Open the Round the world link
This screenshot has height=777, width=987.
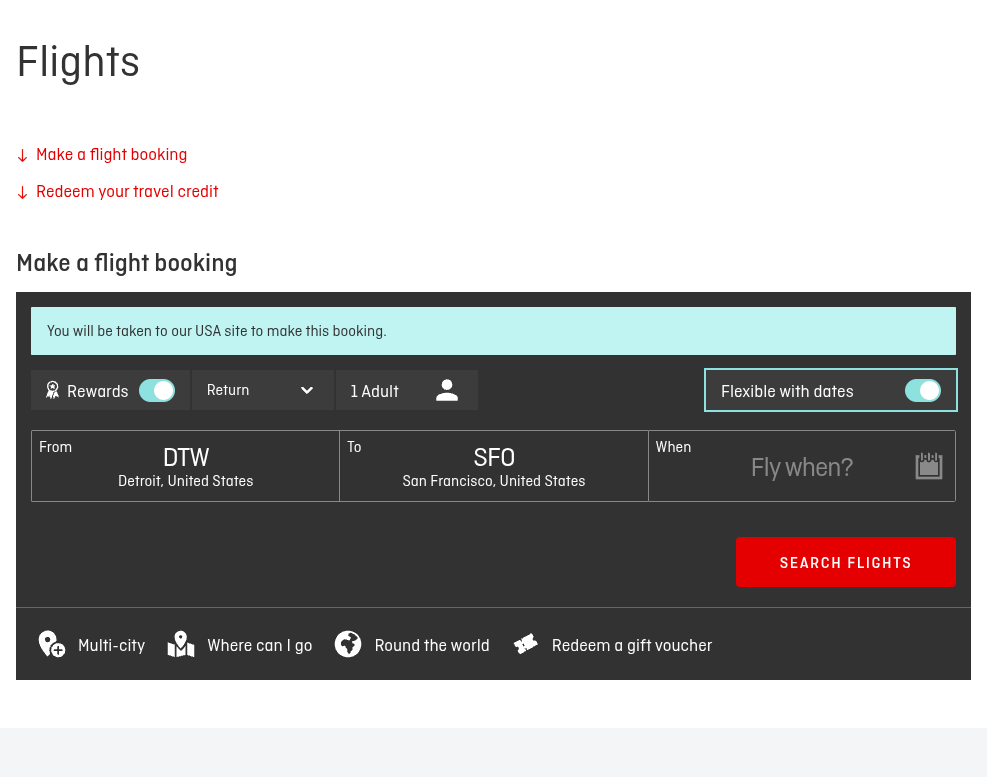click(432, 645)
